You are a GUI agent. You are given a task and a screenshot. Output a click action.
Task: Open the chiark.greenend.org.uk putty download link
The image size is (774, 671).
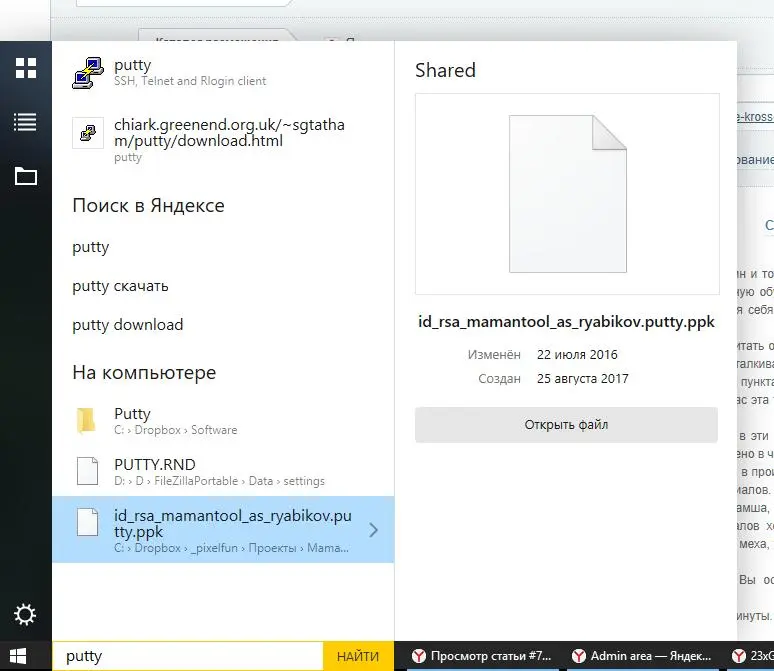pos(230,133)
